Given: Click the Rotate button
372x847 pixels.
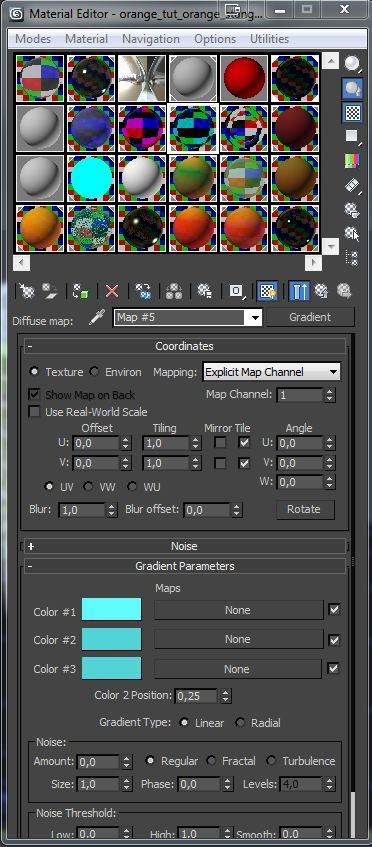Looking at the screenshot, I should click(x=303, y=509).
